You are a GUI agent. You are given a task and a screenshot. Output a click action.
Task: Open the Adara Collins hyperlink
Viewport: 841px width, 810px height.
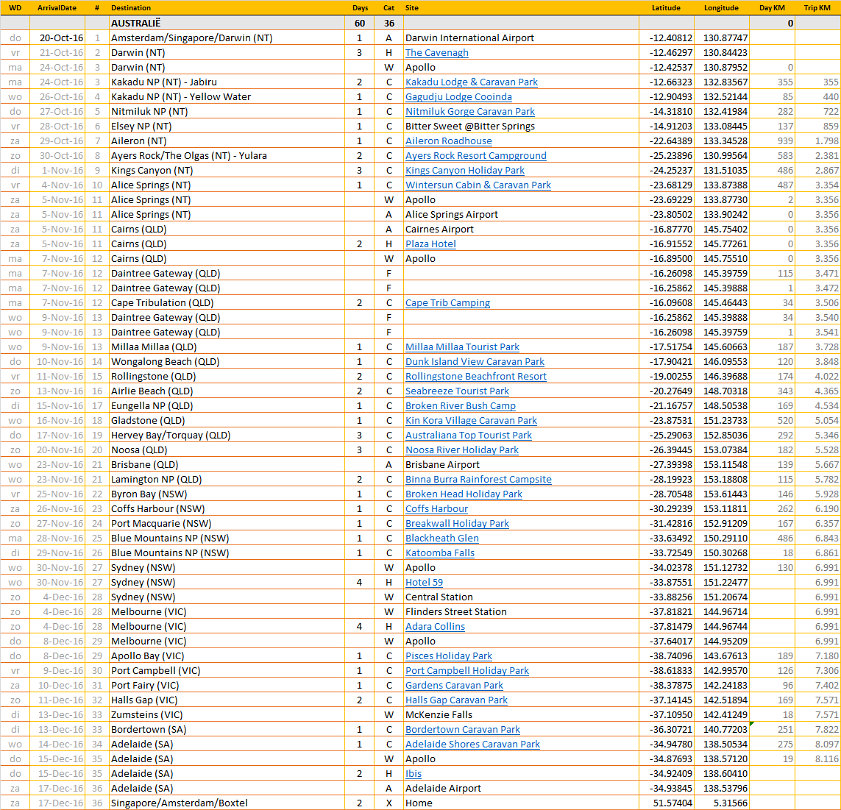(435, 627)
